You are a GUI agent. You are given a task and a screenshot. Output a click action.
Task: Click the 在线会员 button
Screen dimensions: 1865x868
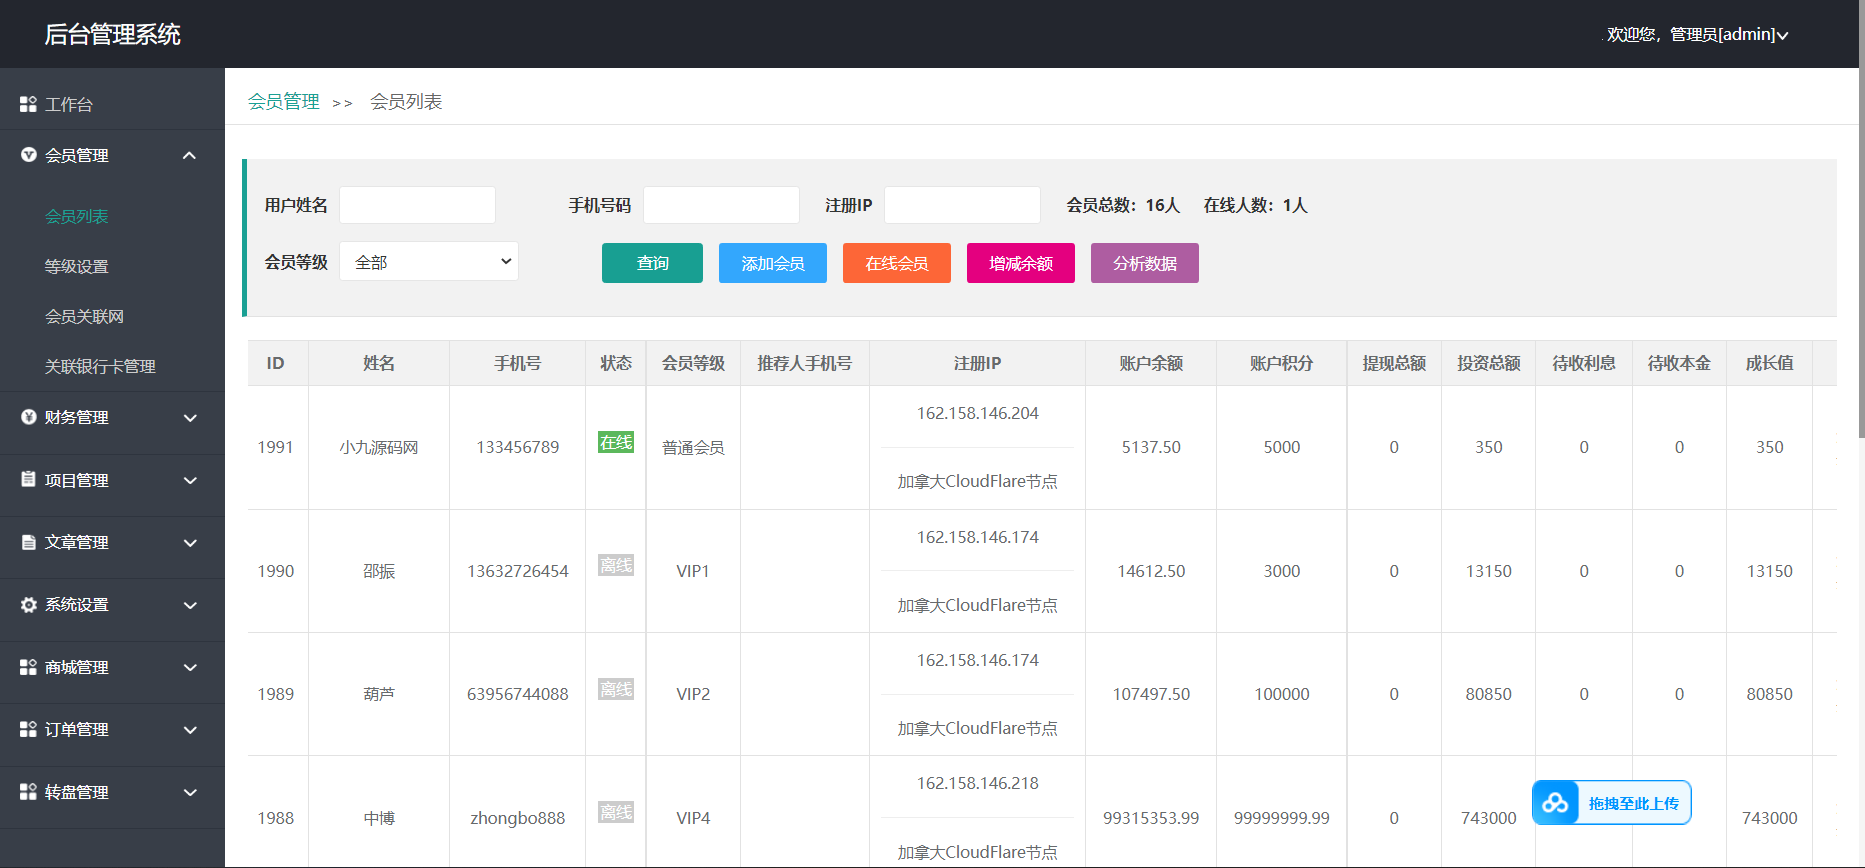[897, 263]
